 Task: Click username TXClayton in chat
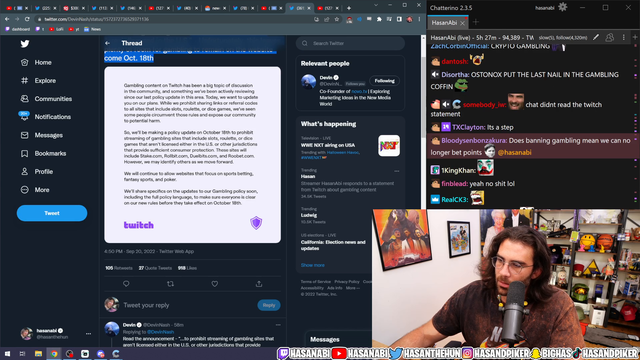[468, 127]
